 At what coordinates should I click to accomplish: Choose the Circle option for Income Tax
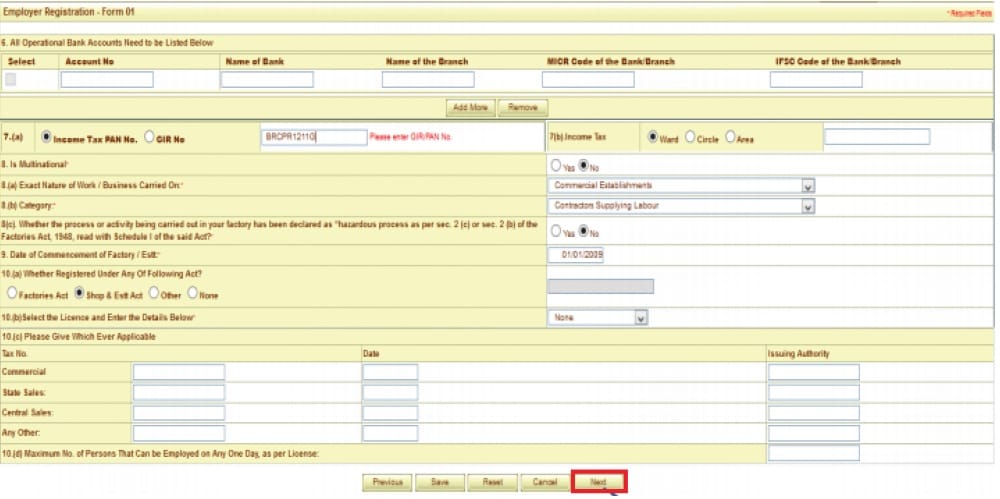(689, 138)
